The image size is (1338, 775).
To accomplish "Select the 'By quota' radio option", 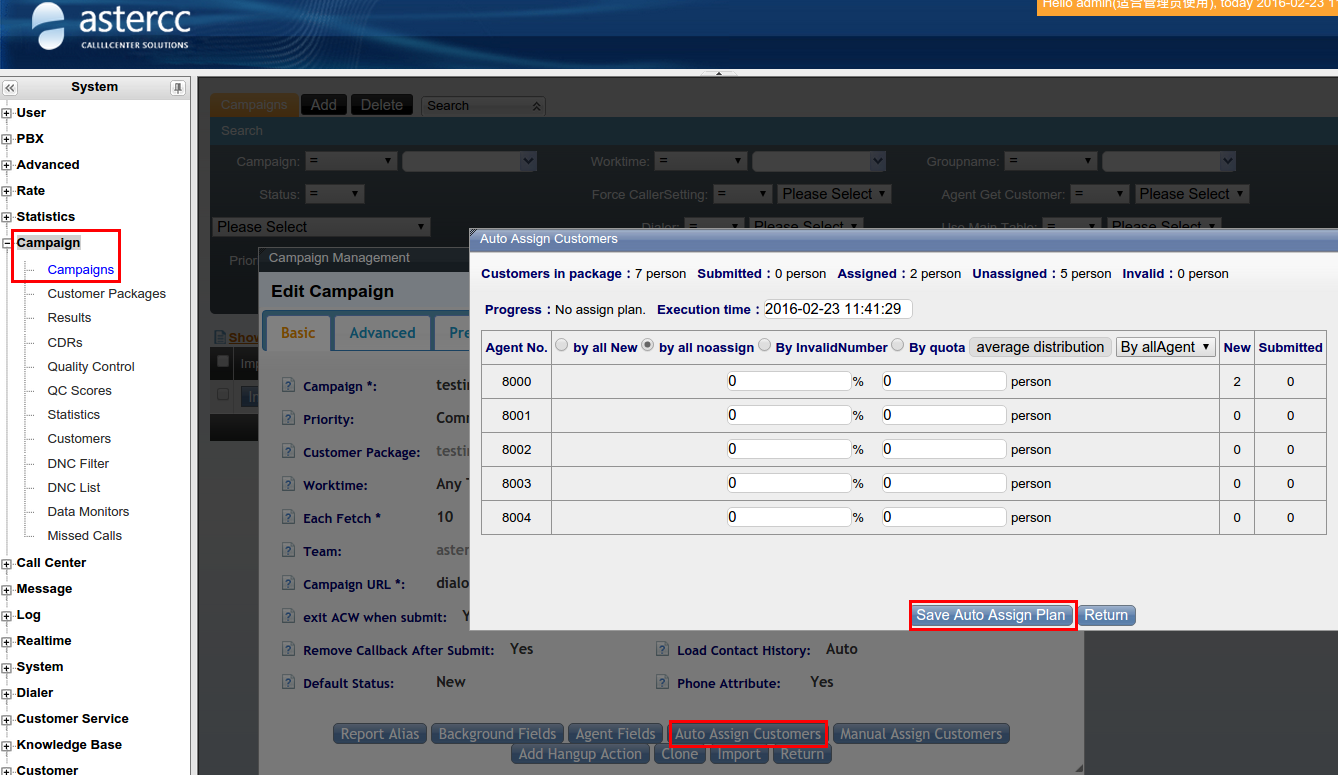I will (x=897, y=346).
